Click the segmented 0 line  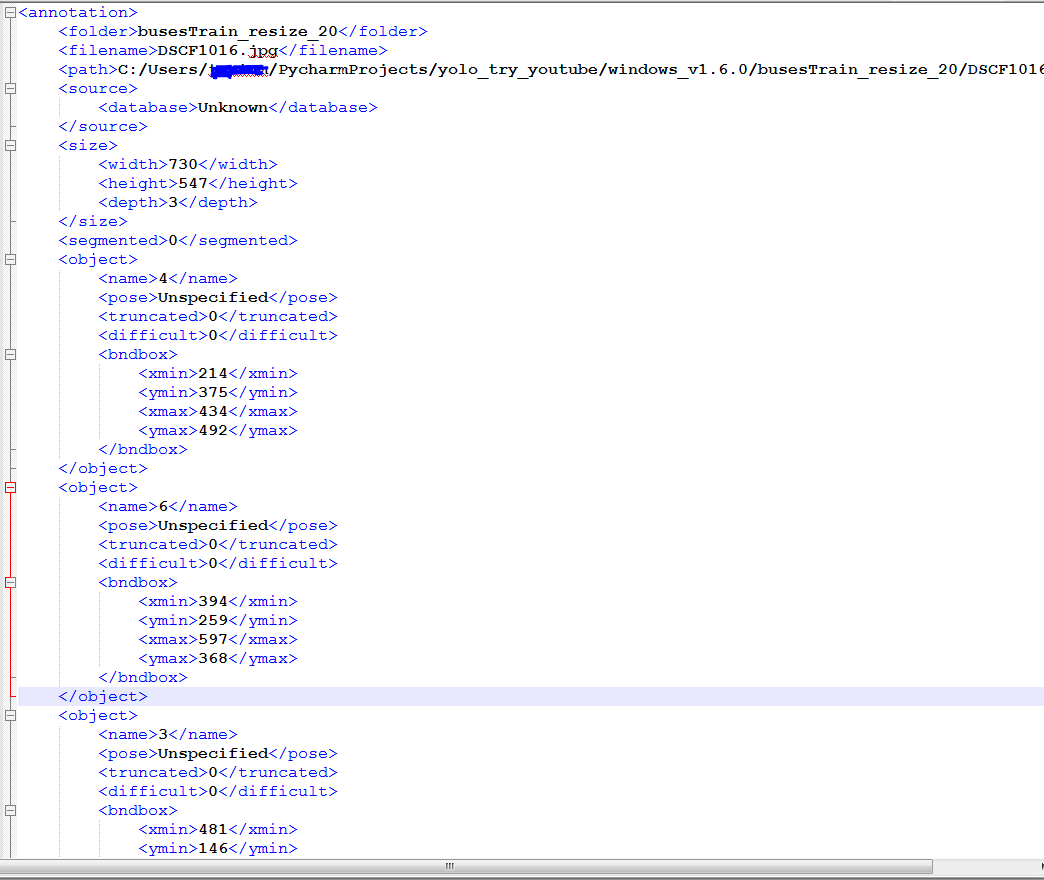[x=178, y=240]
